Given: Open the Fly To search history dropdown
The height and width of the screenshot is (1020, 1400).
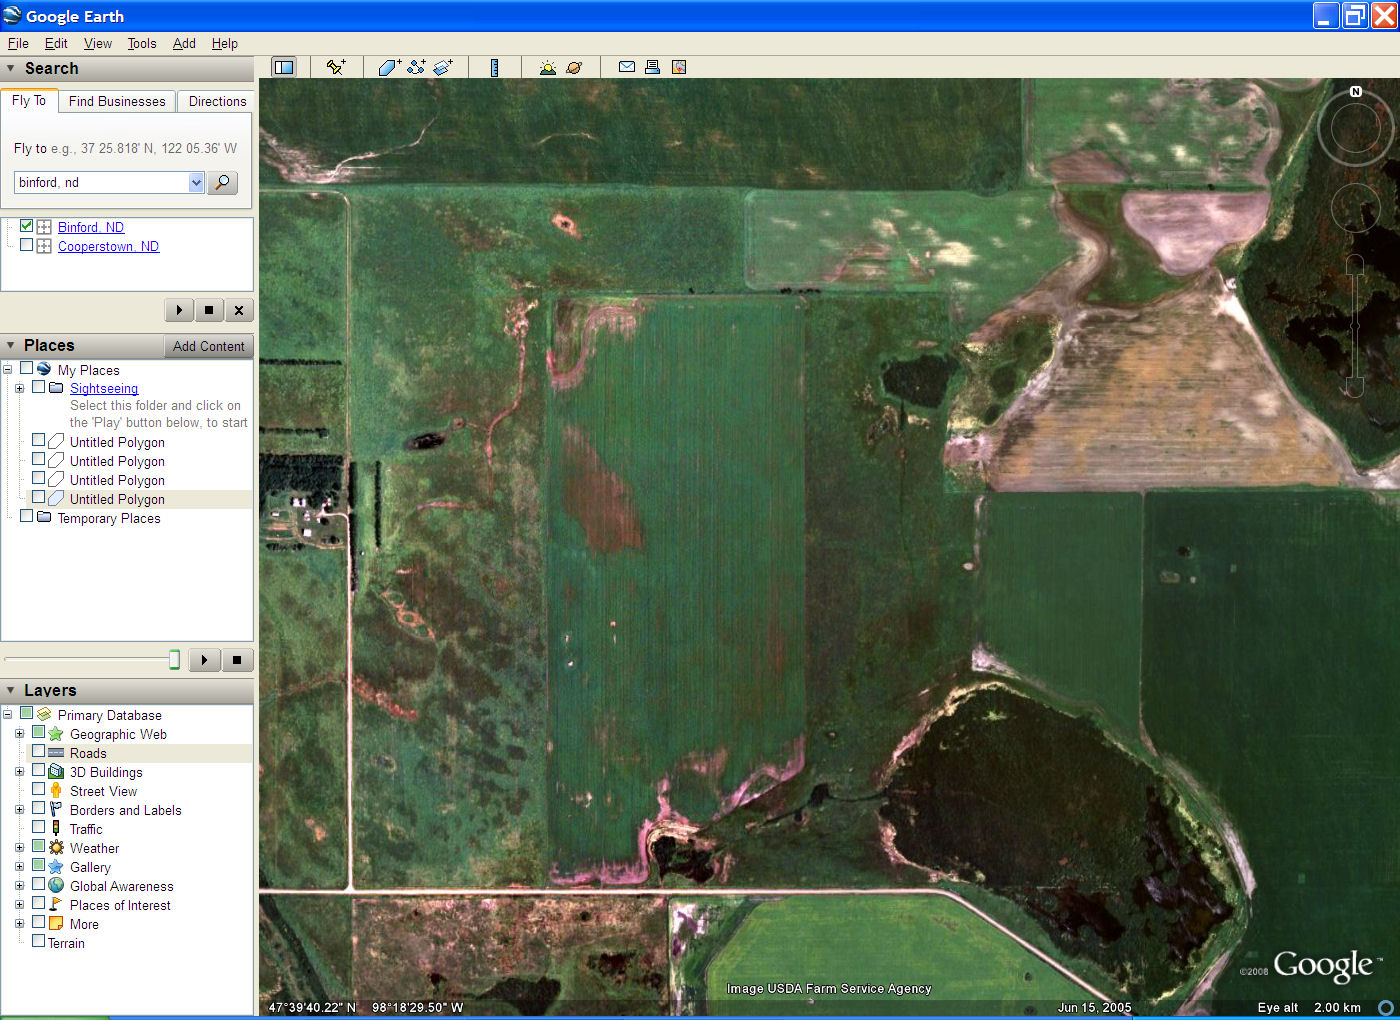Looking at the screenshot, I should pos(196,182).
